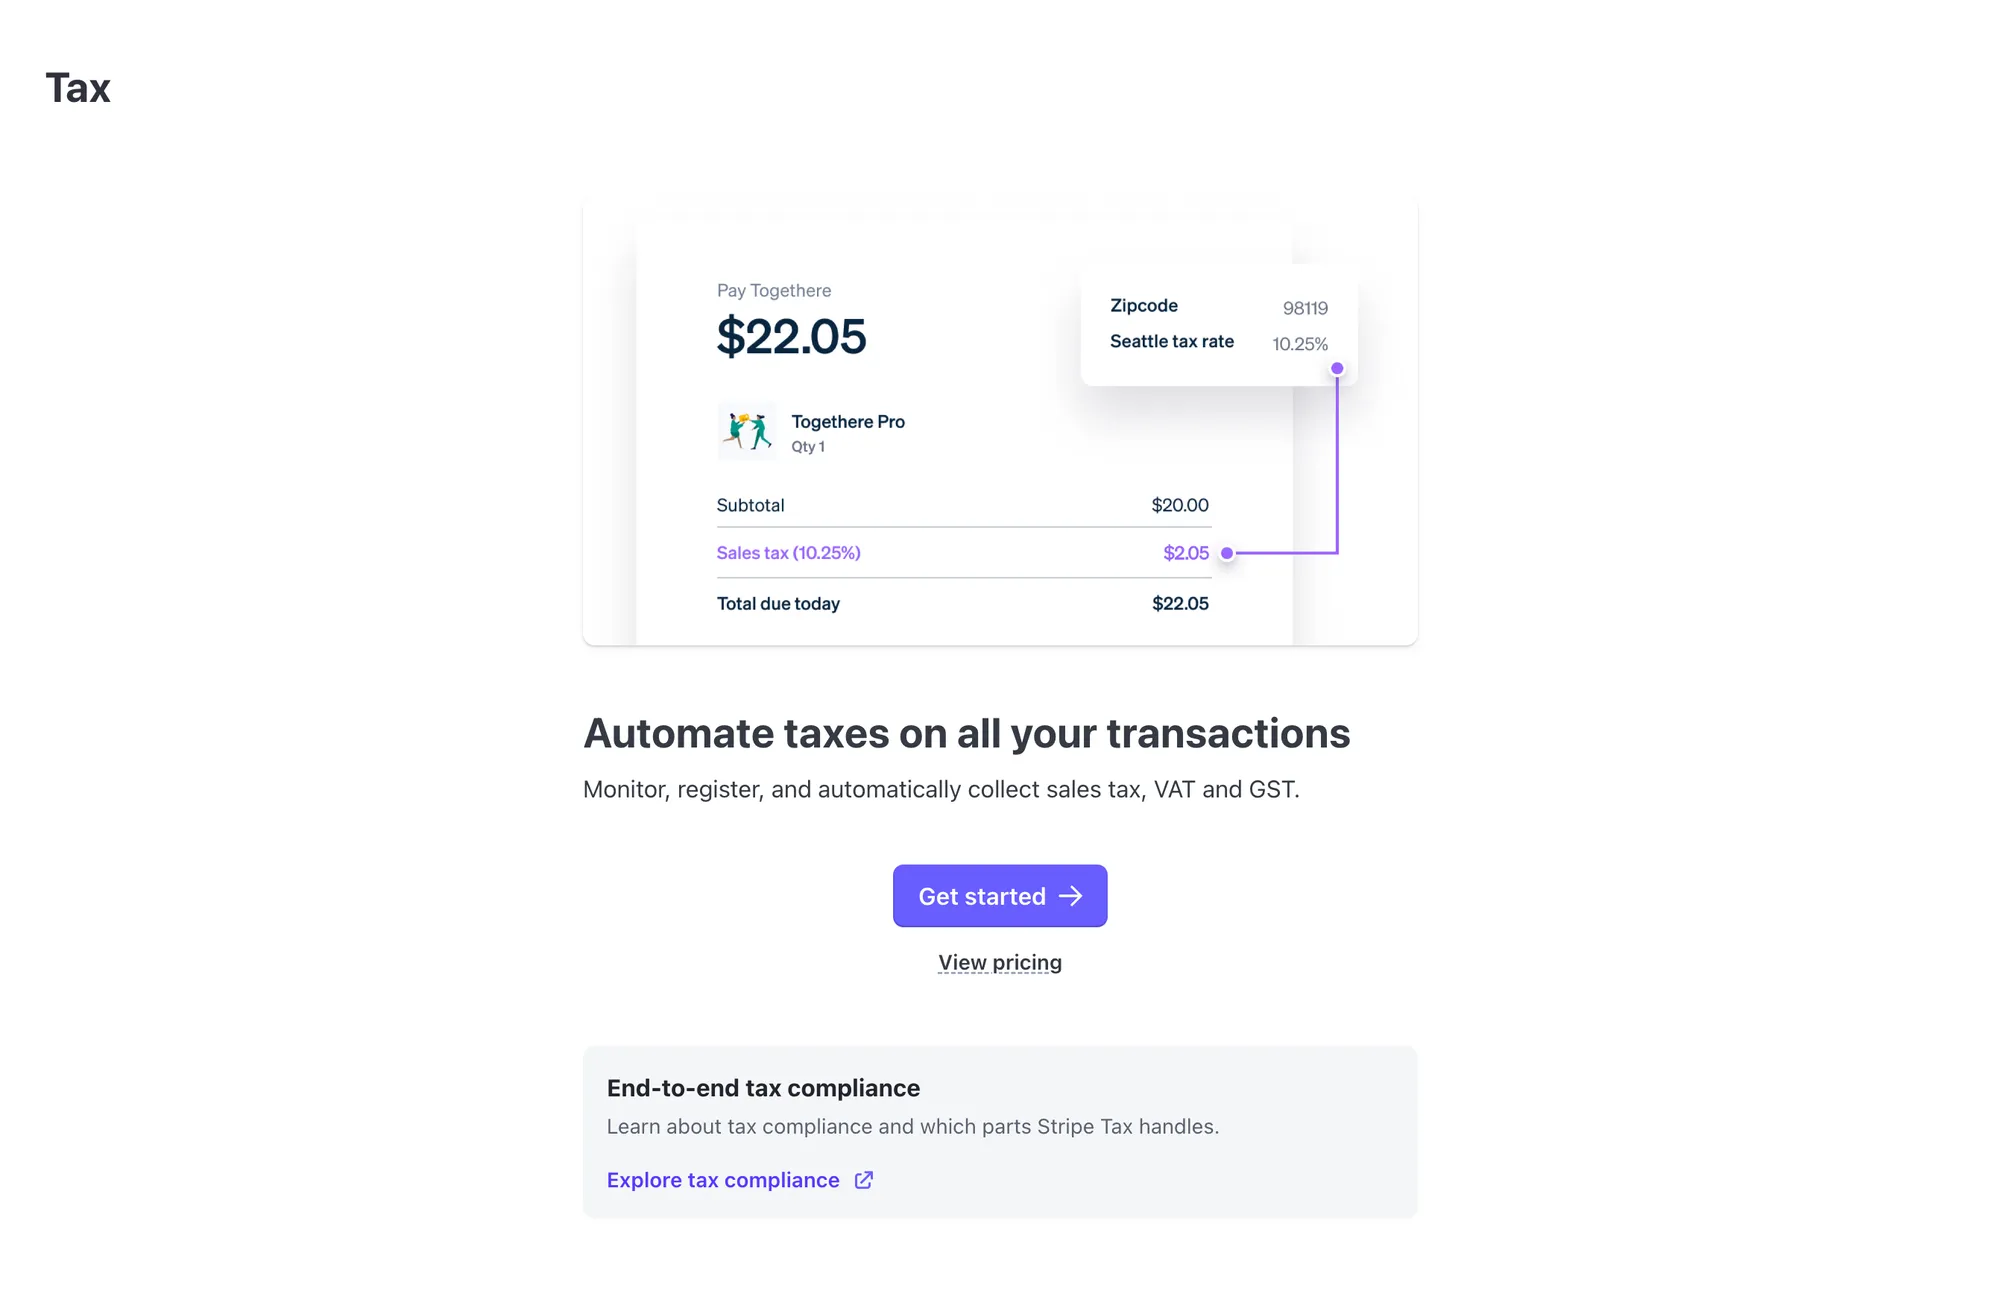Click the End-to-end tax compliance panel
Image resolution: width=2000 pixels, height=1293 pixels.
click(x=1000, y=1130)
